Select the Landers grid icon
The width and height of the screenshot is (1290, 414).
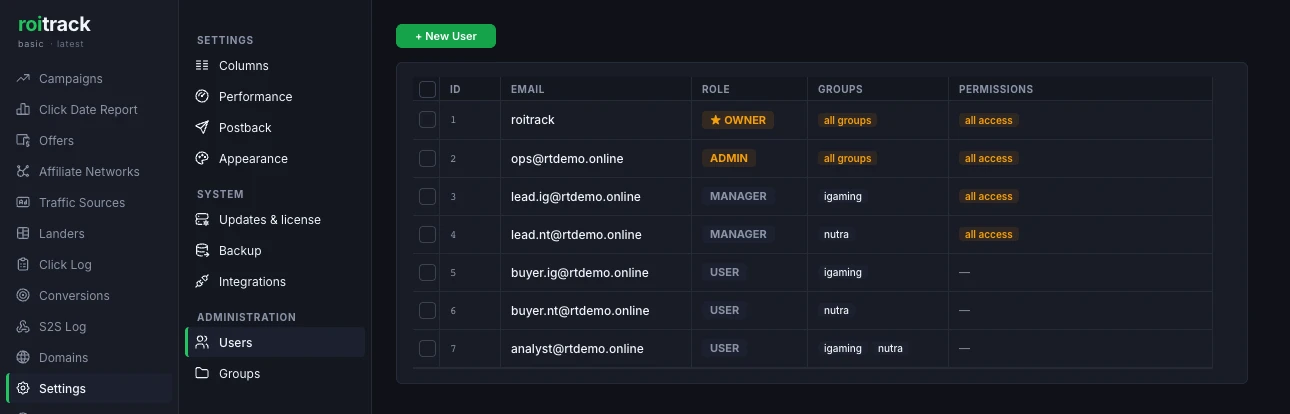tap(23, 234)
